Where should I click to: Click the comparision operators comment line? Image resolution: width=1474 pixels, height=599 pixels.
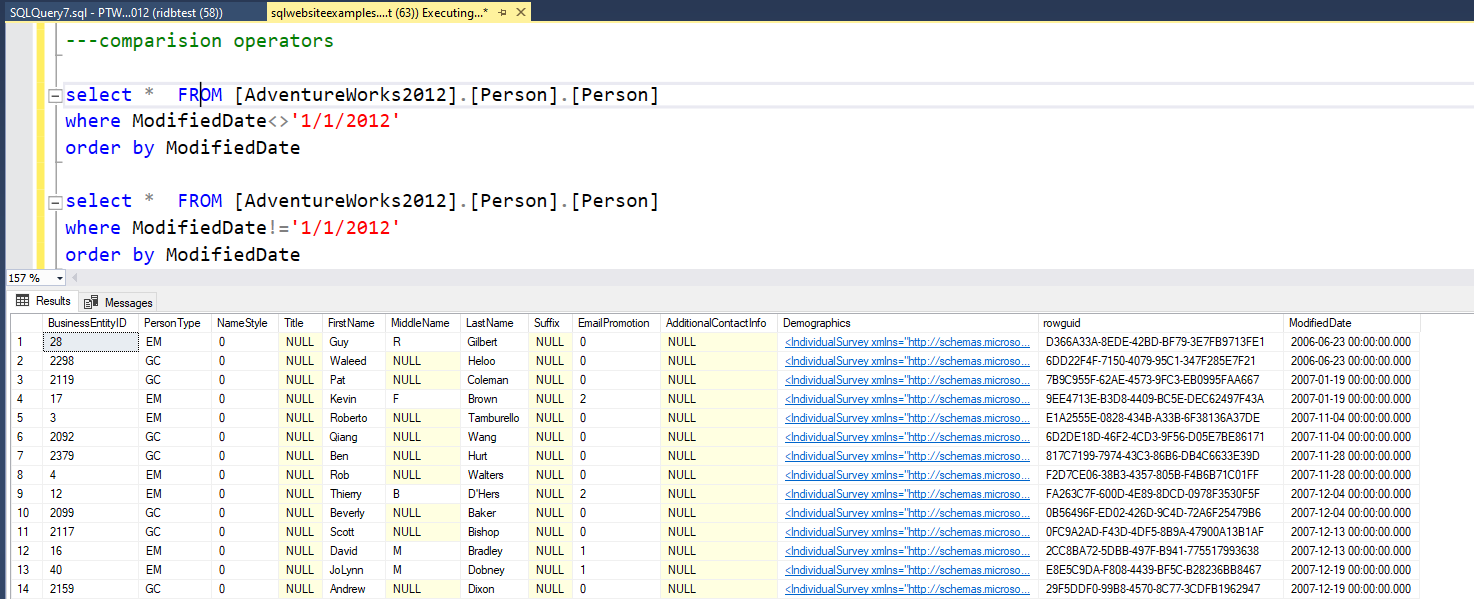point(199,41)
